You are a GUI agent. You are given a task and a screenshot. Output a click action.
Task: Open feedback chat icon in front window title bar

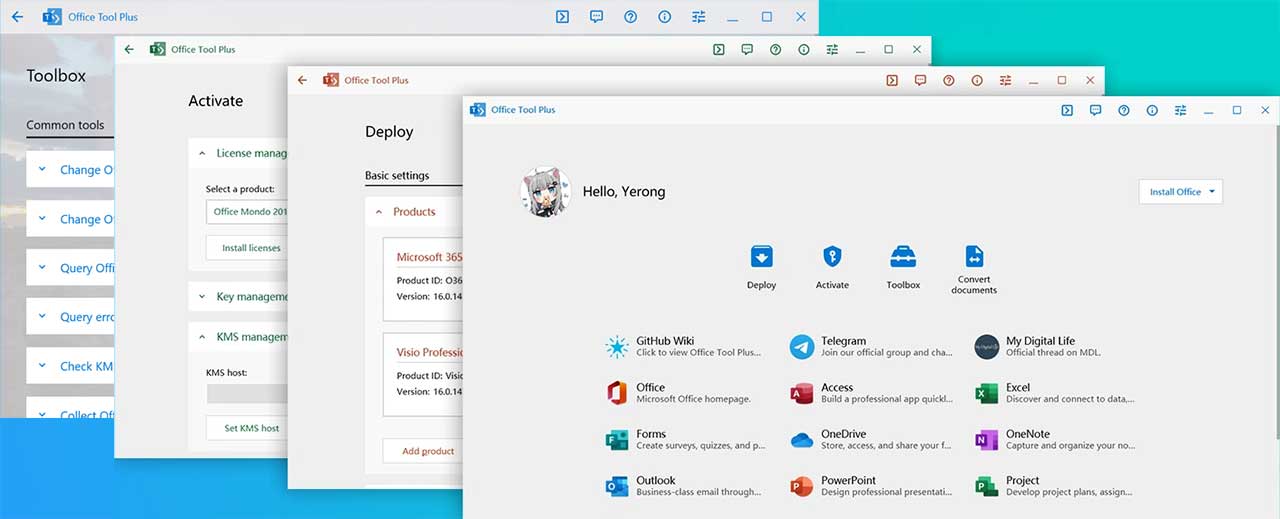[x=1095, y=110]
